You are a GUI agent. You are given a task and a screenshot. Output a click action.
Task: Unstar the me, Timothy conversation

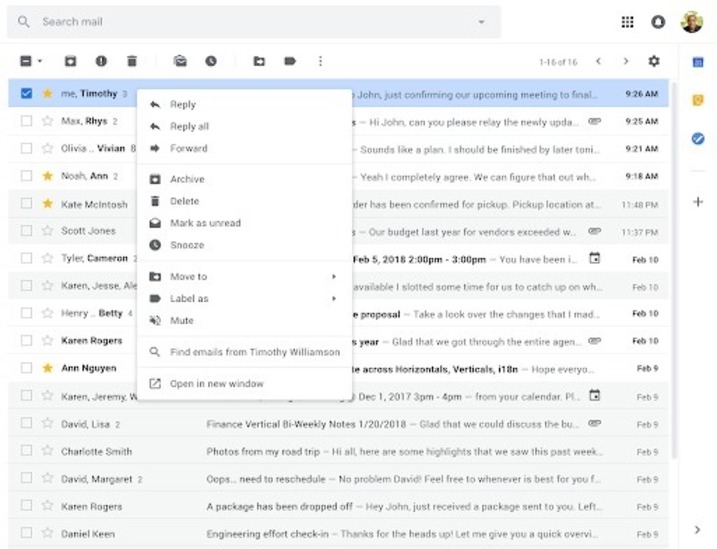tap(48, 94)
